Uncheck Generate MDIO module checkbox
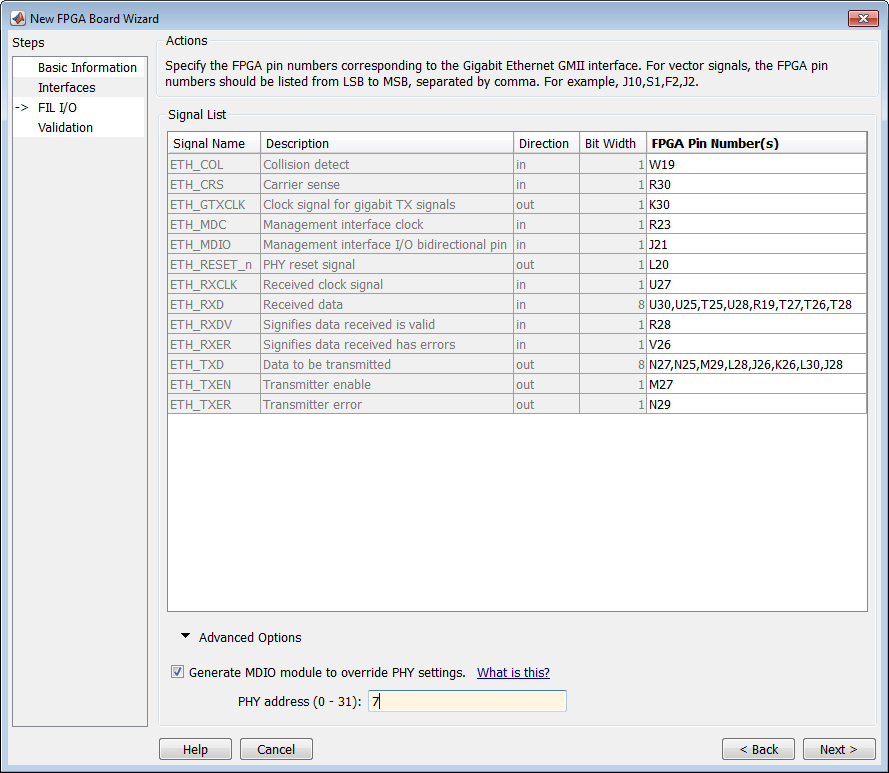889x773 pixels. click(x=177, y=672)
